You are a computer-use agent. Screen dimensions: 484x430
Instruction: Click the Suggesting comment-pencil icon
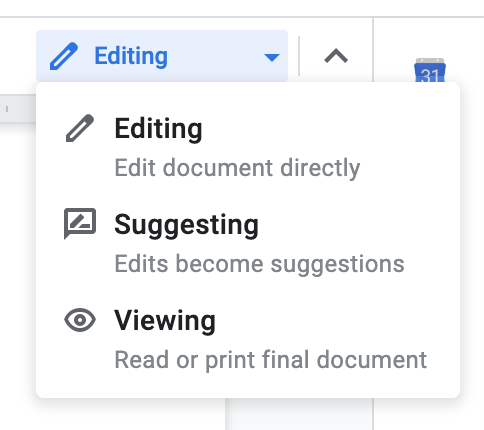point(80,224)
